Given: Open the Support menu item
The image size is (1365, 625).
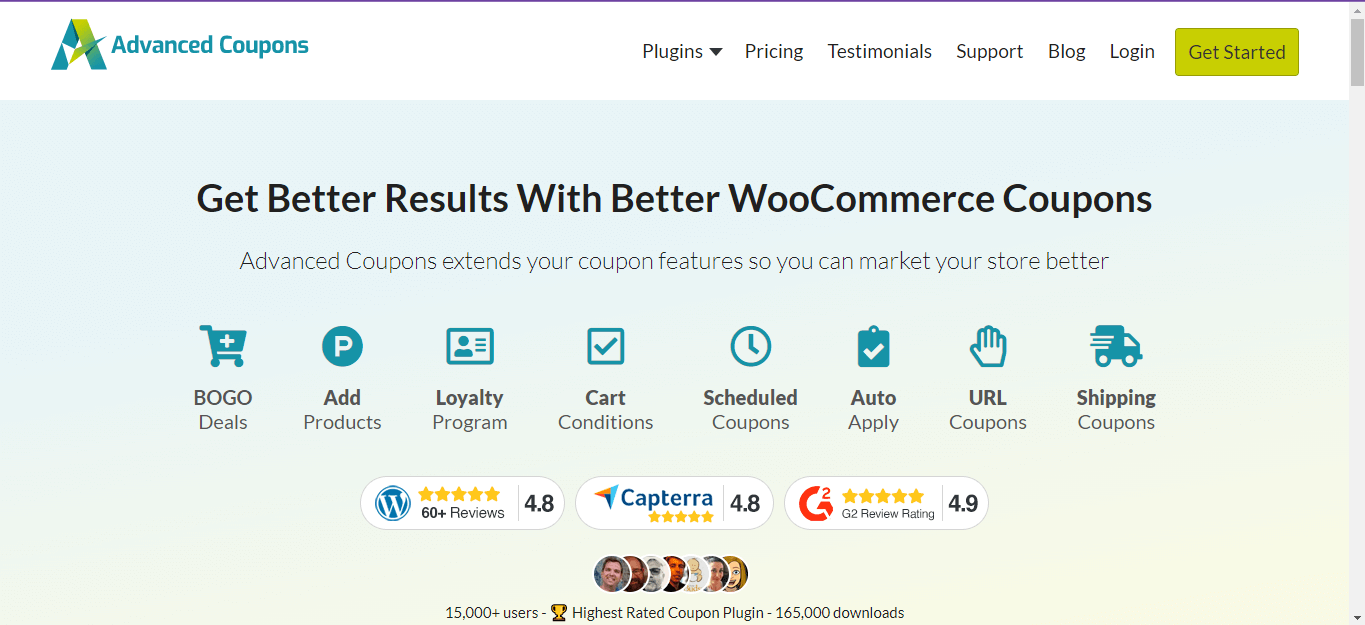Looking at the screenshot, I should [x=989, y=52].
